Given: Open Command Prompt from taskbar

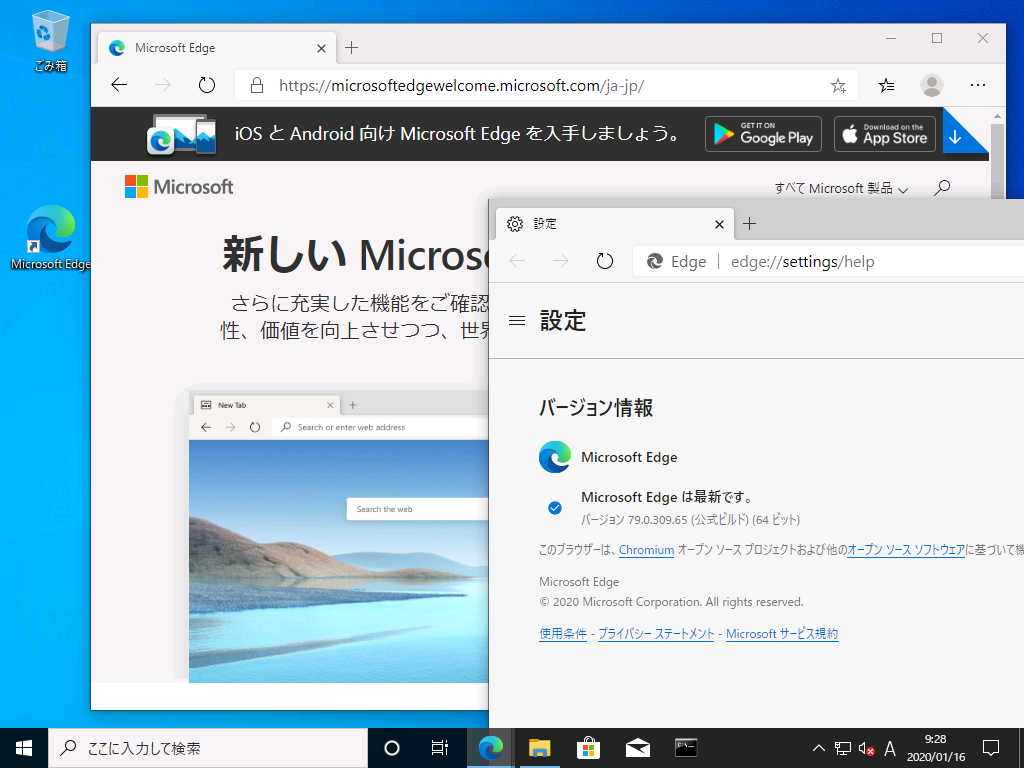Looking at the screenshot, I should 686,748.
